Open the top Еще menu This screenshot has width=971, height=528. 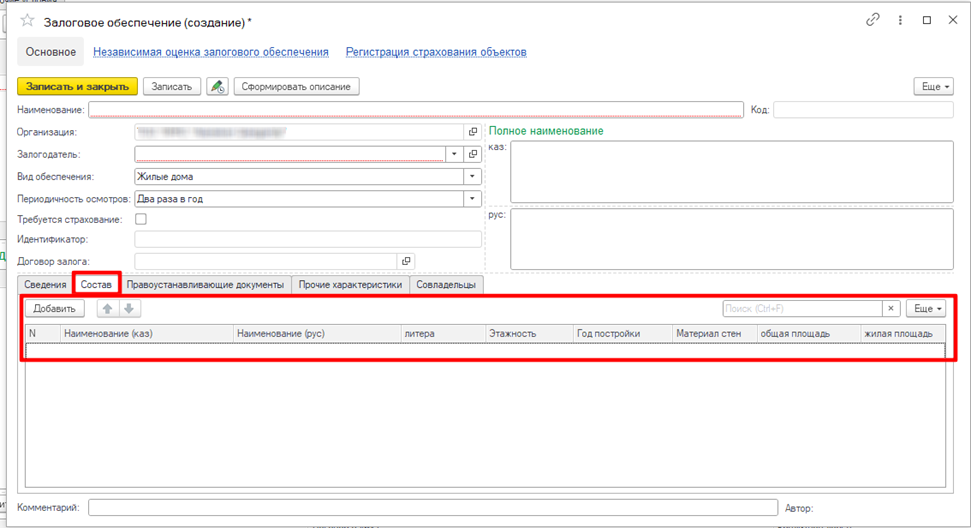click(x=934, y=87)
